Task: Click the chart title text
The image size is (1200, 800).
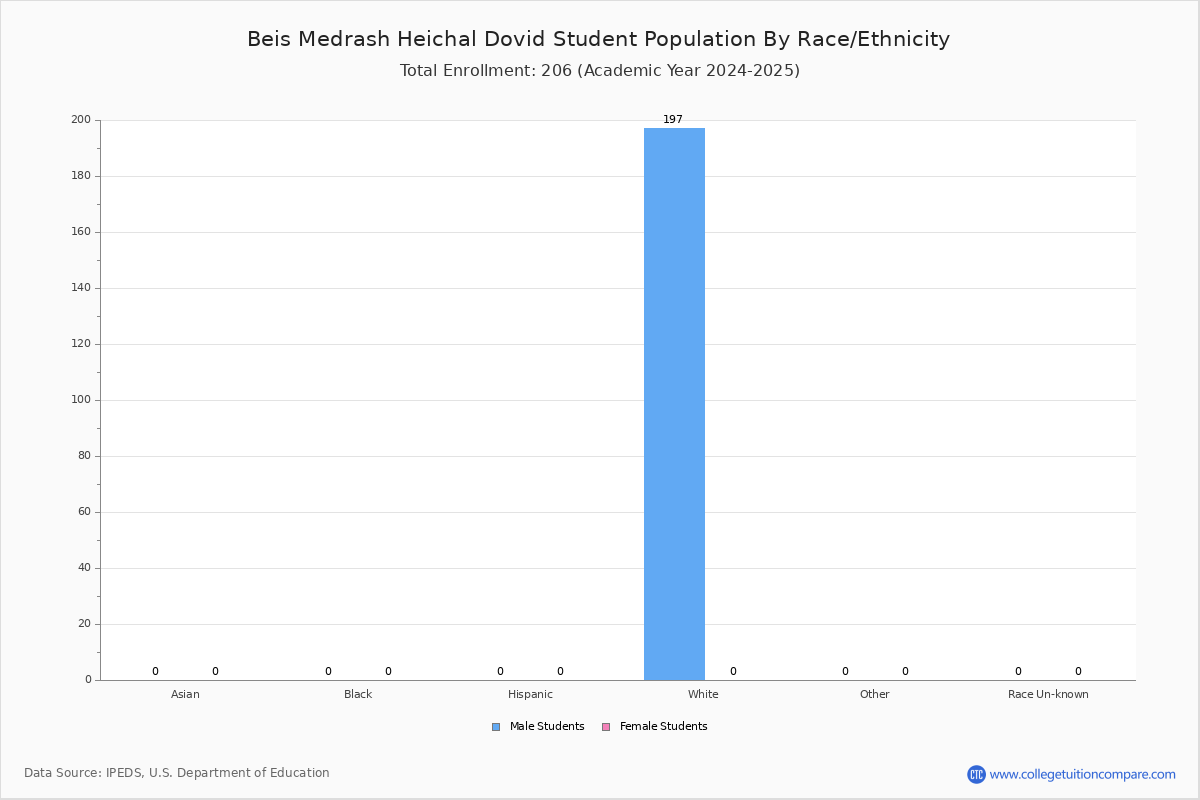Action: (x=599, y=39)
